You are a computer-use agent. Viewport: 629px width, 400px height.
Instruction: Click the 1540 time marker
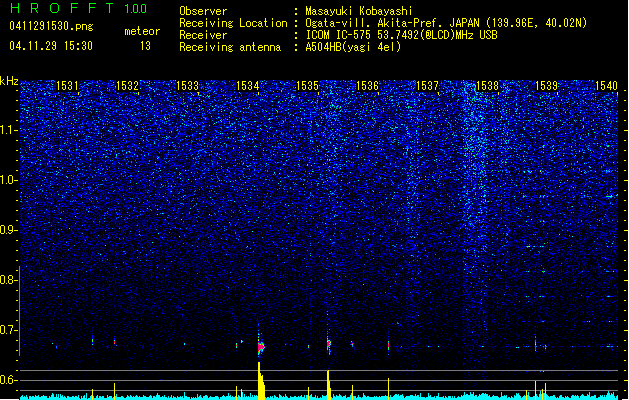pos(607,85)
